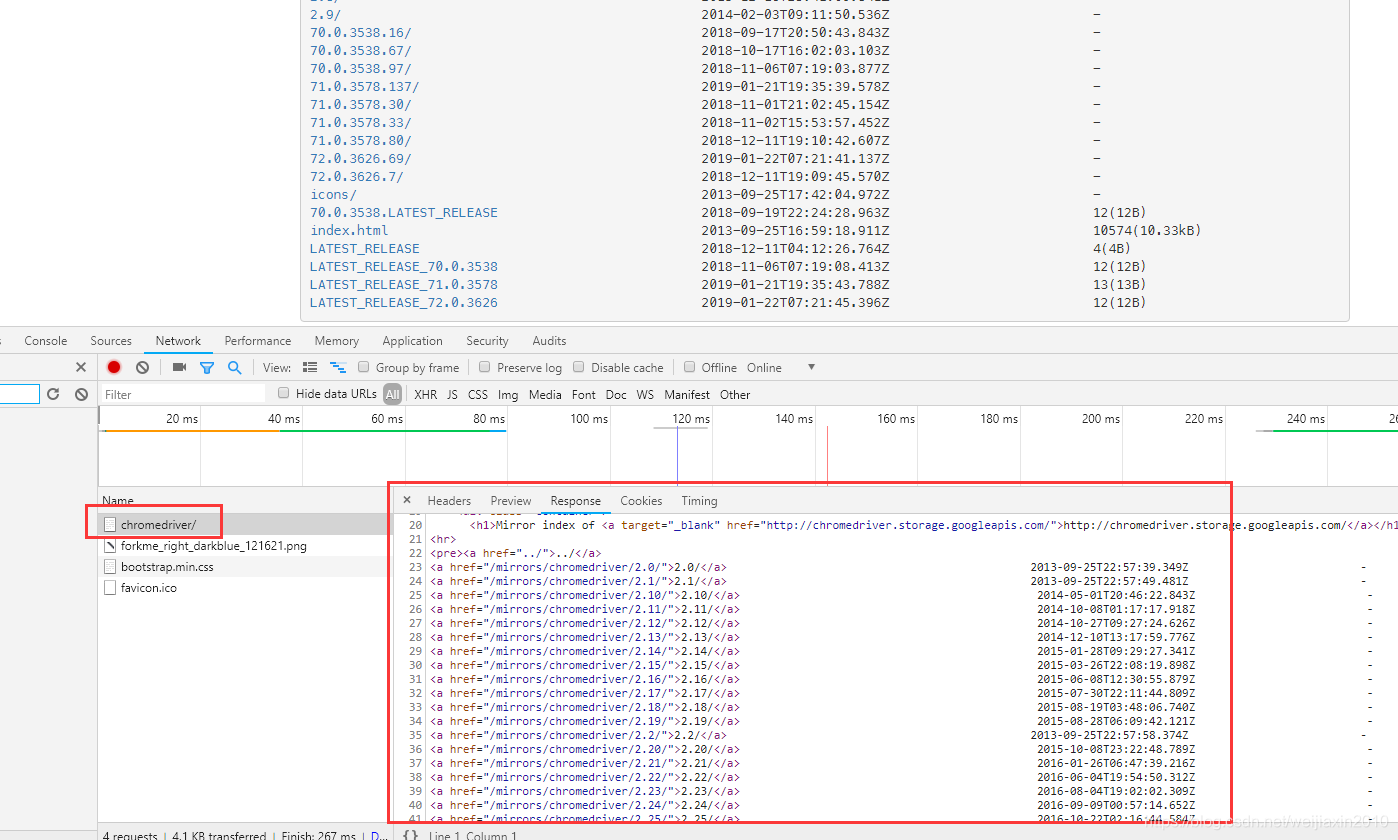Filter requests by XHR

click(426, 394)
